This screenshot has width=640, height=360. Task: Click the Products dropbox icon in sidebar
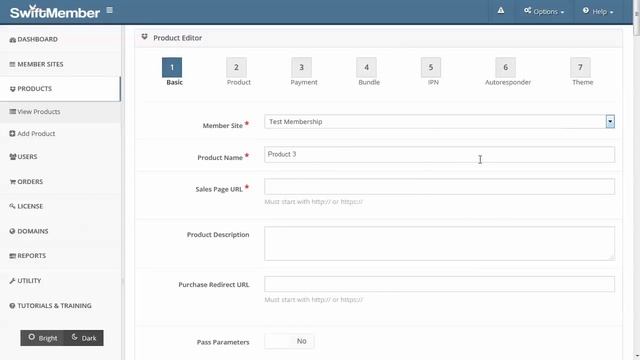tap(12, 89)
